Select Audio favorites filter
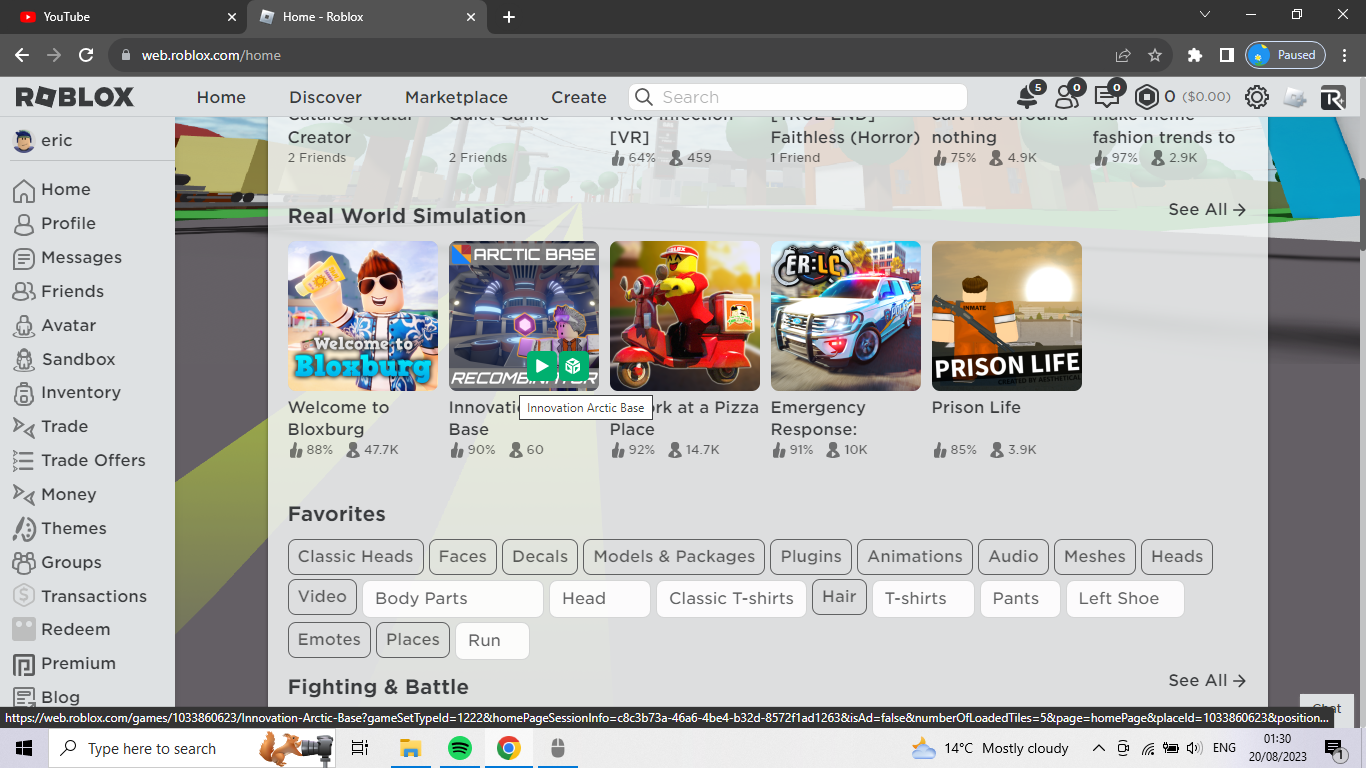 (x=1013, y=556)
